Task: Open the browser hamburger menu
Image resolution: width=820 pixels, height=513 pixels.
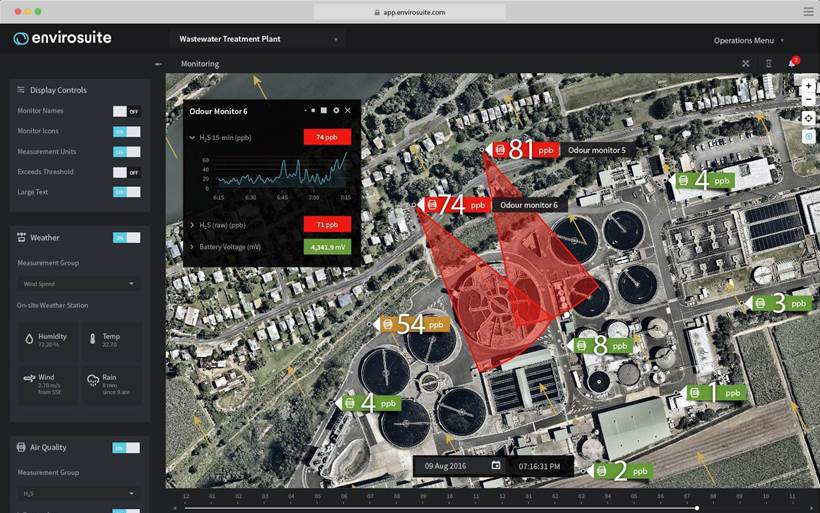Action: pyautogui.click(x=808, y=12)
